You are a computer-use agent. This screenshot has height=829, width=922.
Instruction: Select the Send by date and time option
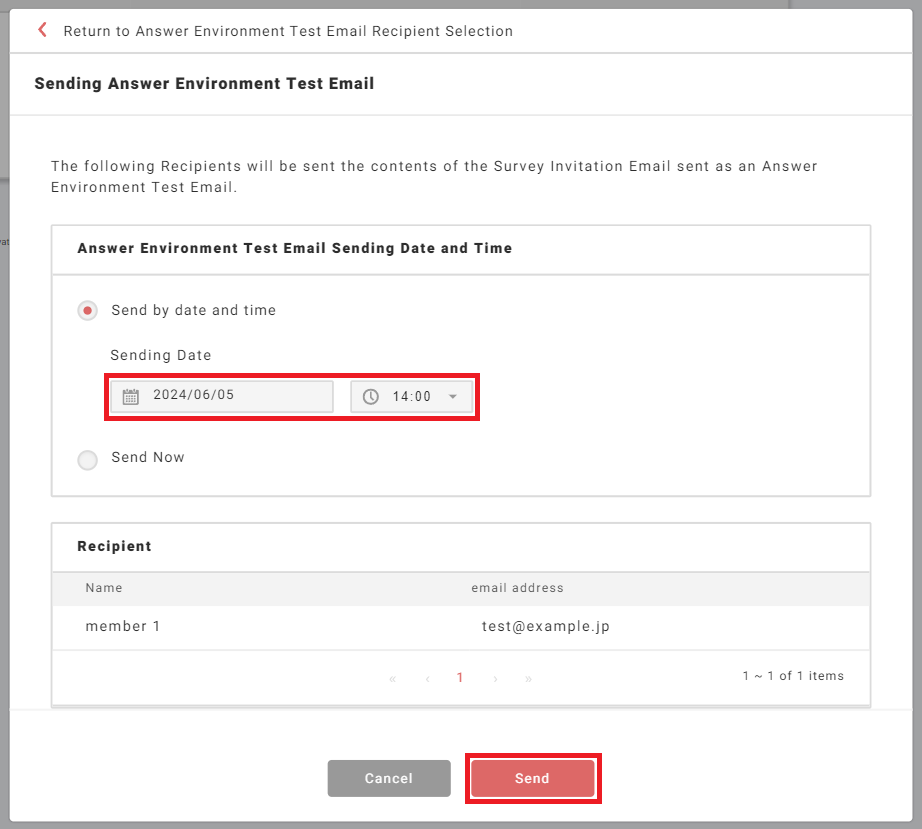88,311
